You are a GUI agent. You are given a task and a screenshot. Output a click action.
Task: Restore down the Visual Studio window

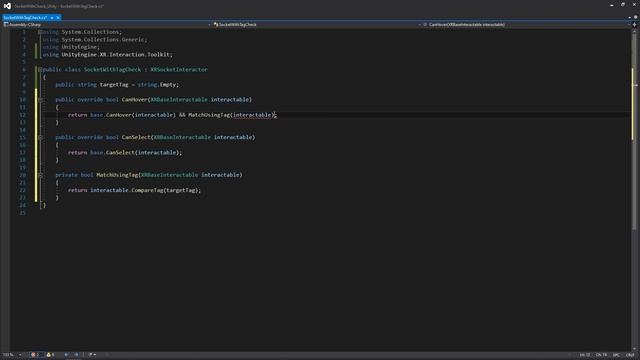pyautogui.click(x=623, y=5)
